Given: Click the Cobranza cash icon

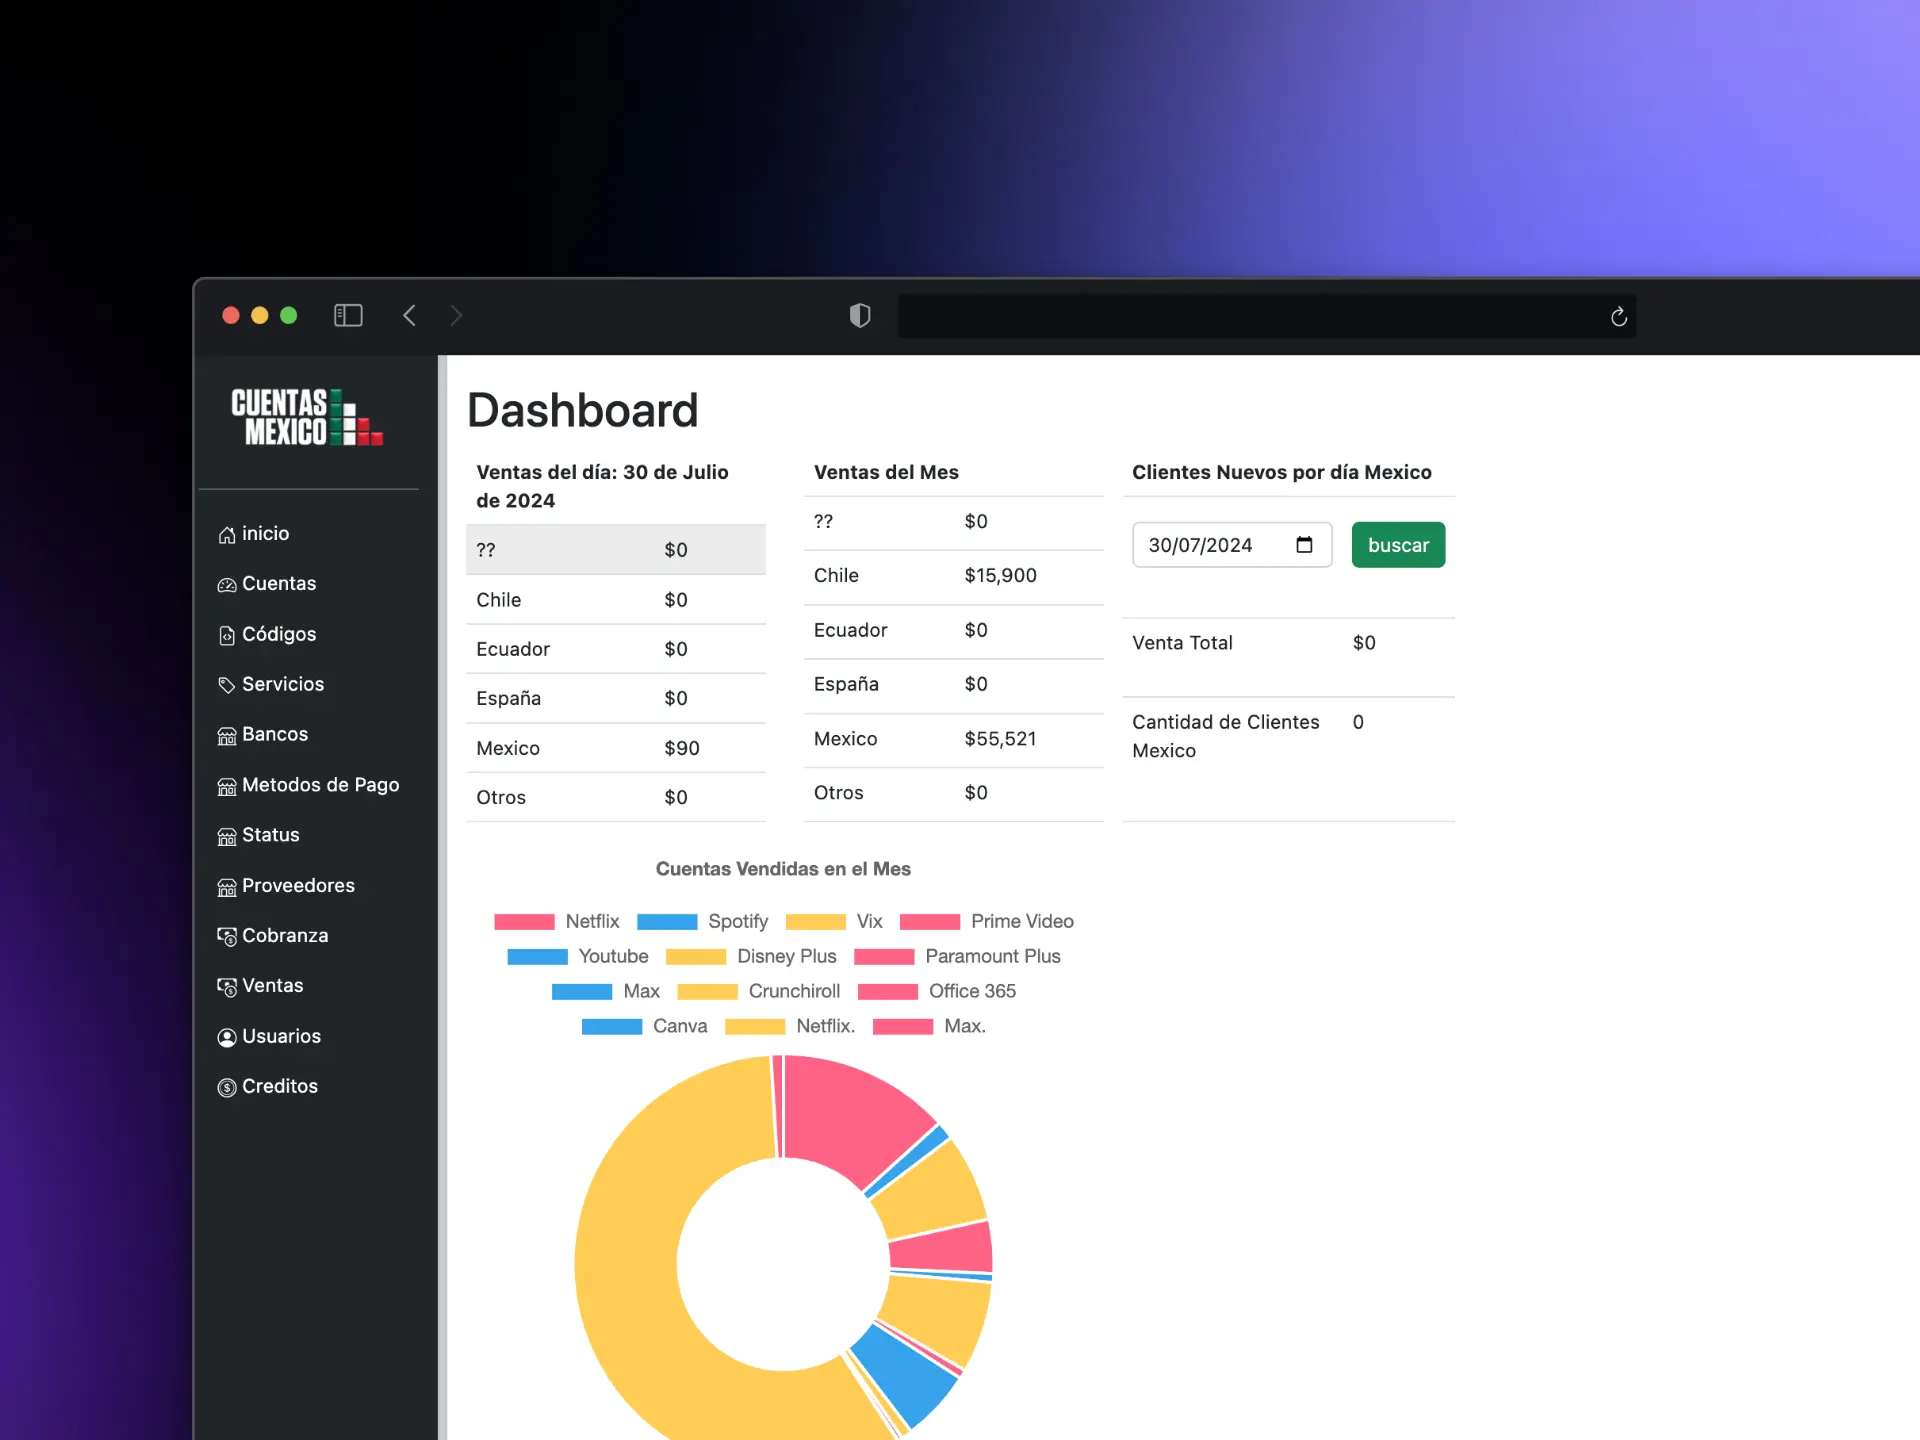Looking at the screenshot, I should [x=227, y=936].
